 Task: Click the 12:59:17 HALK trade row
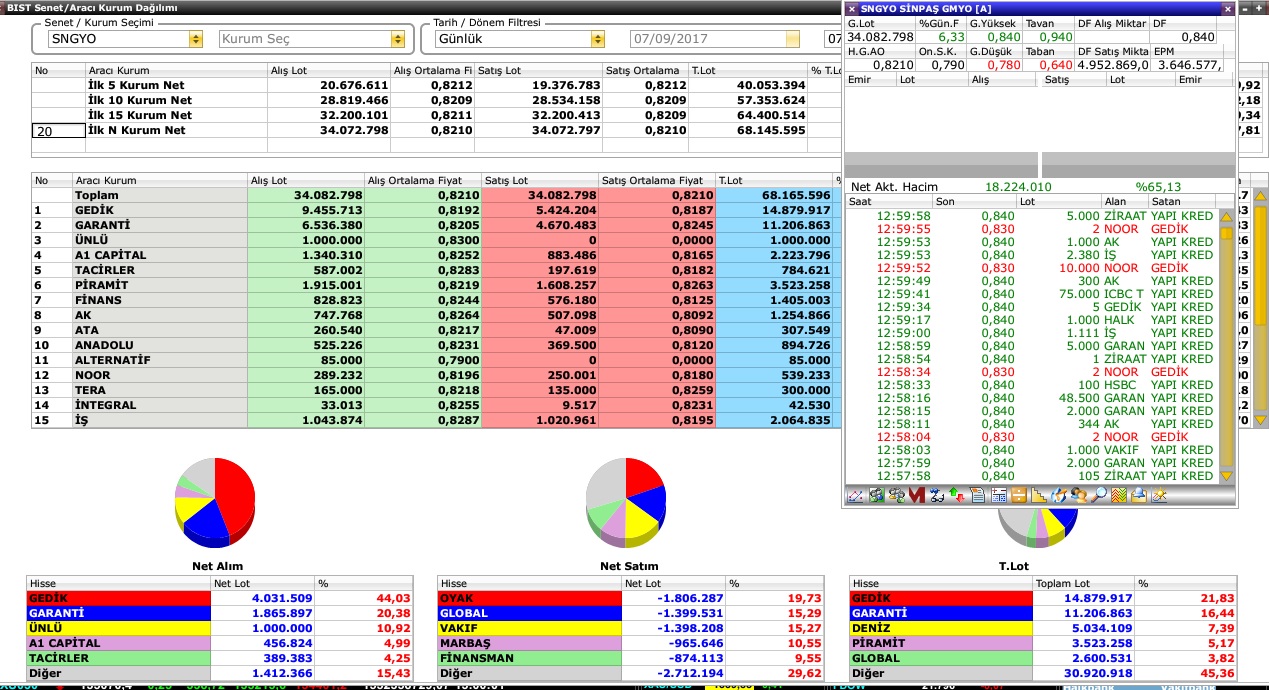click(1032, 320)
